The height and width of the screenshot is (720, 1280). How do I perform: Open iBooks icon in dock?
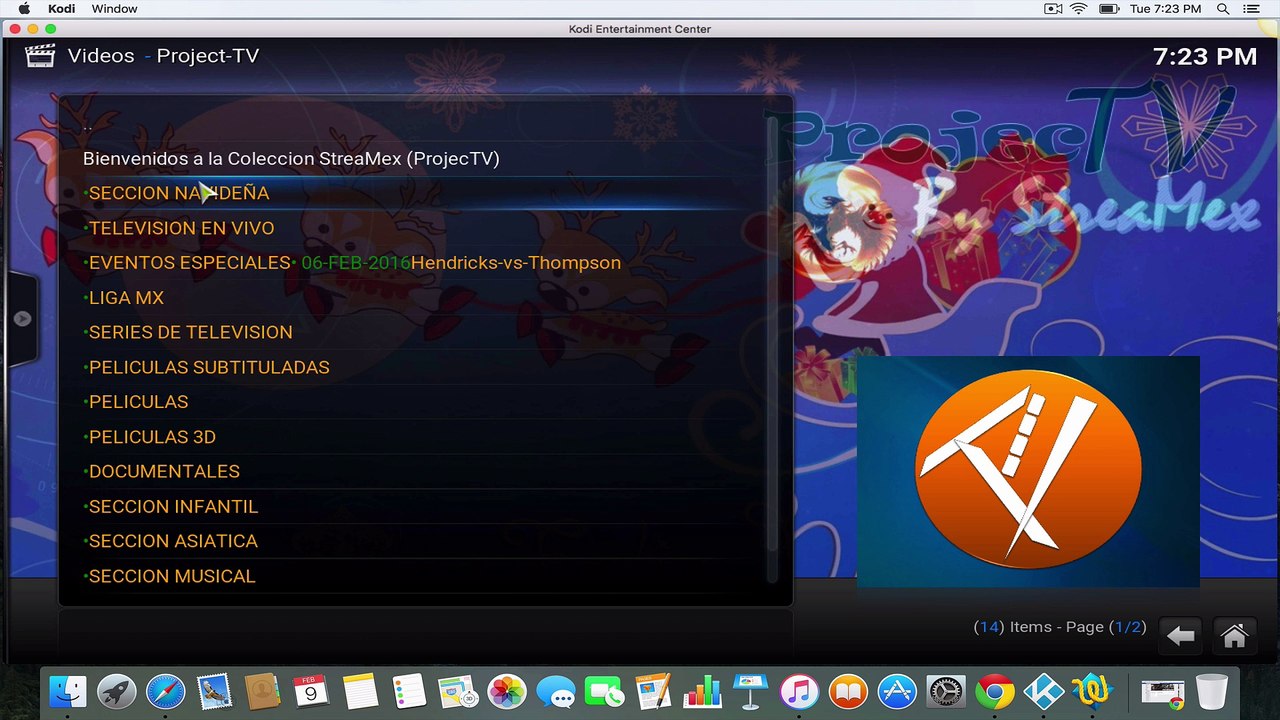click(x=848, y=691)
